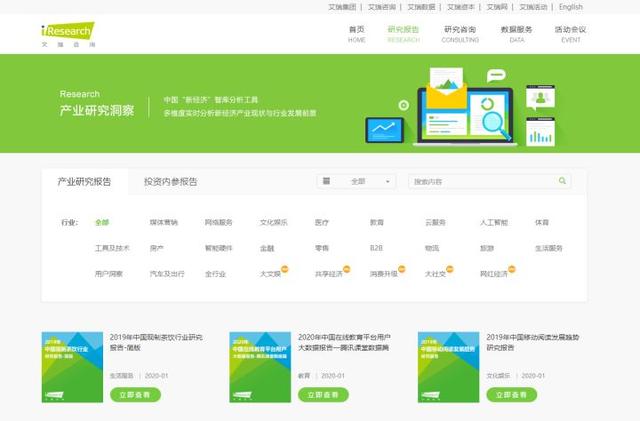Image resolution: width=640 pixels, height=421 pixels.
Task: Click the HOT badge on 大文娱
Action: 285,268
